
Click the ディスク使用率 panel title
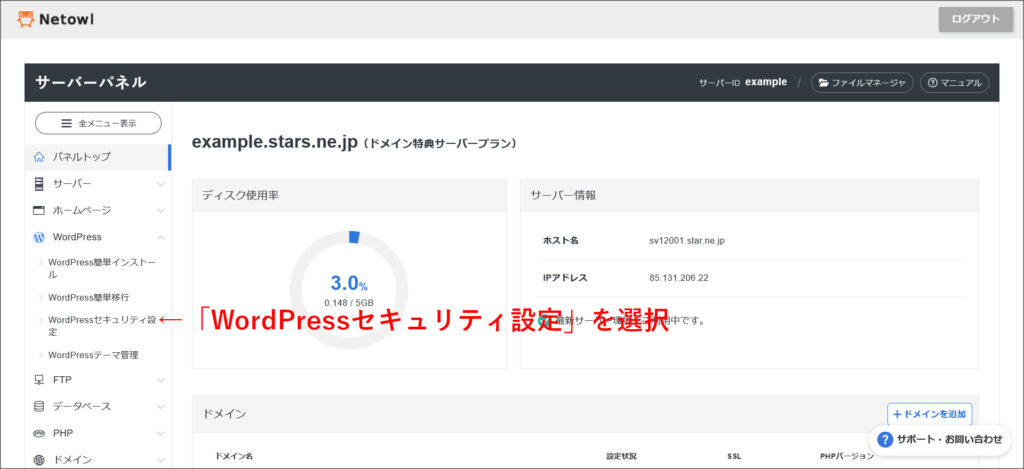tap(240, 195)
